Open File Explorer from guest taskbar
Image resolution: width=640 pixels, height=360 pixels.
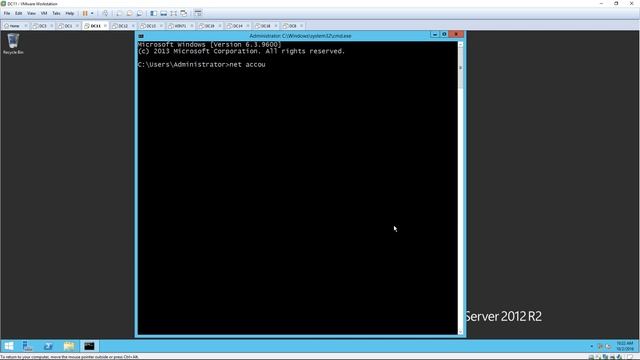[x=69, y=346]
